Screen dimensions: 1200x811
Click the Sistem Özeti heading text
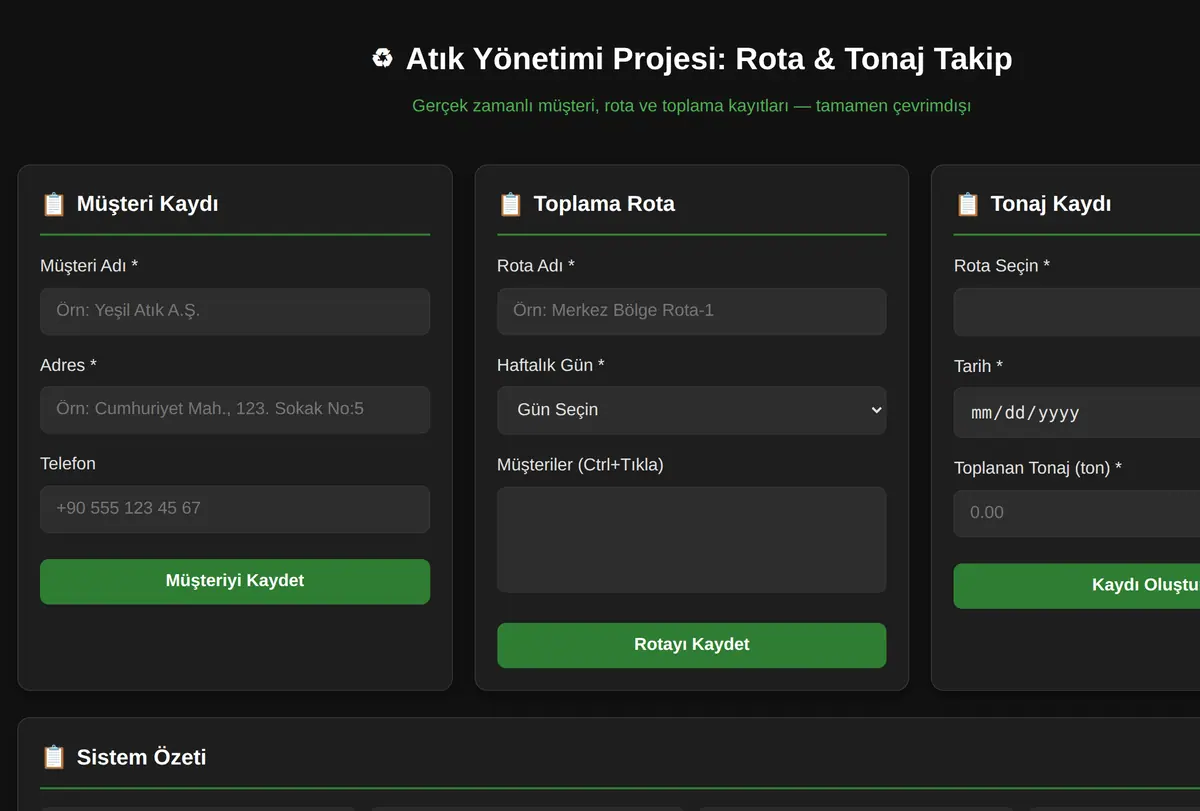tap(141, 757)
